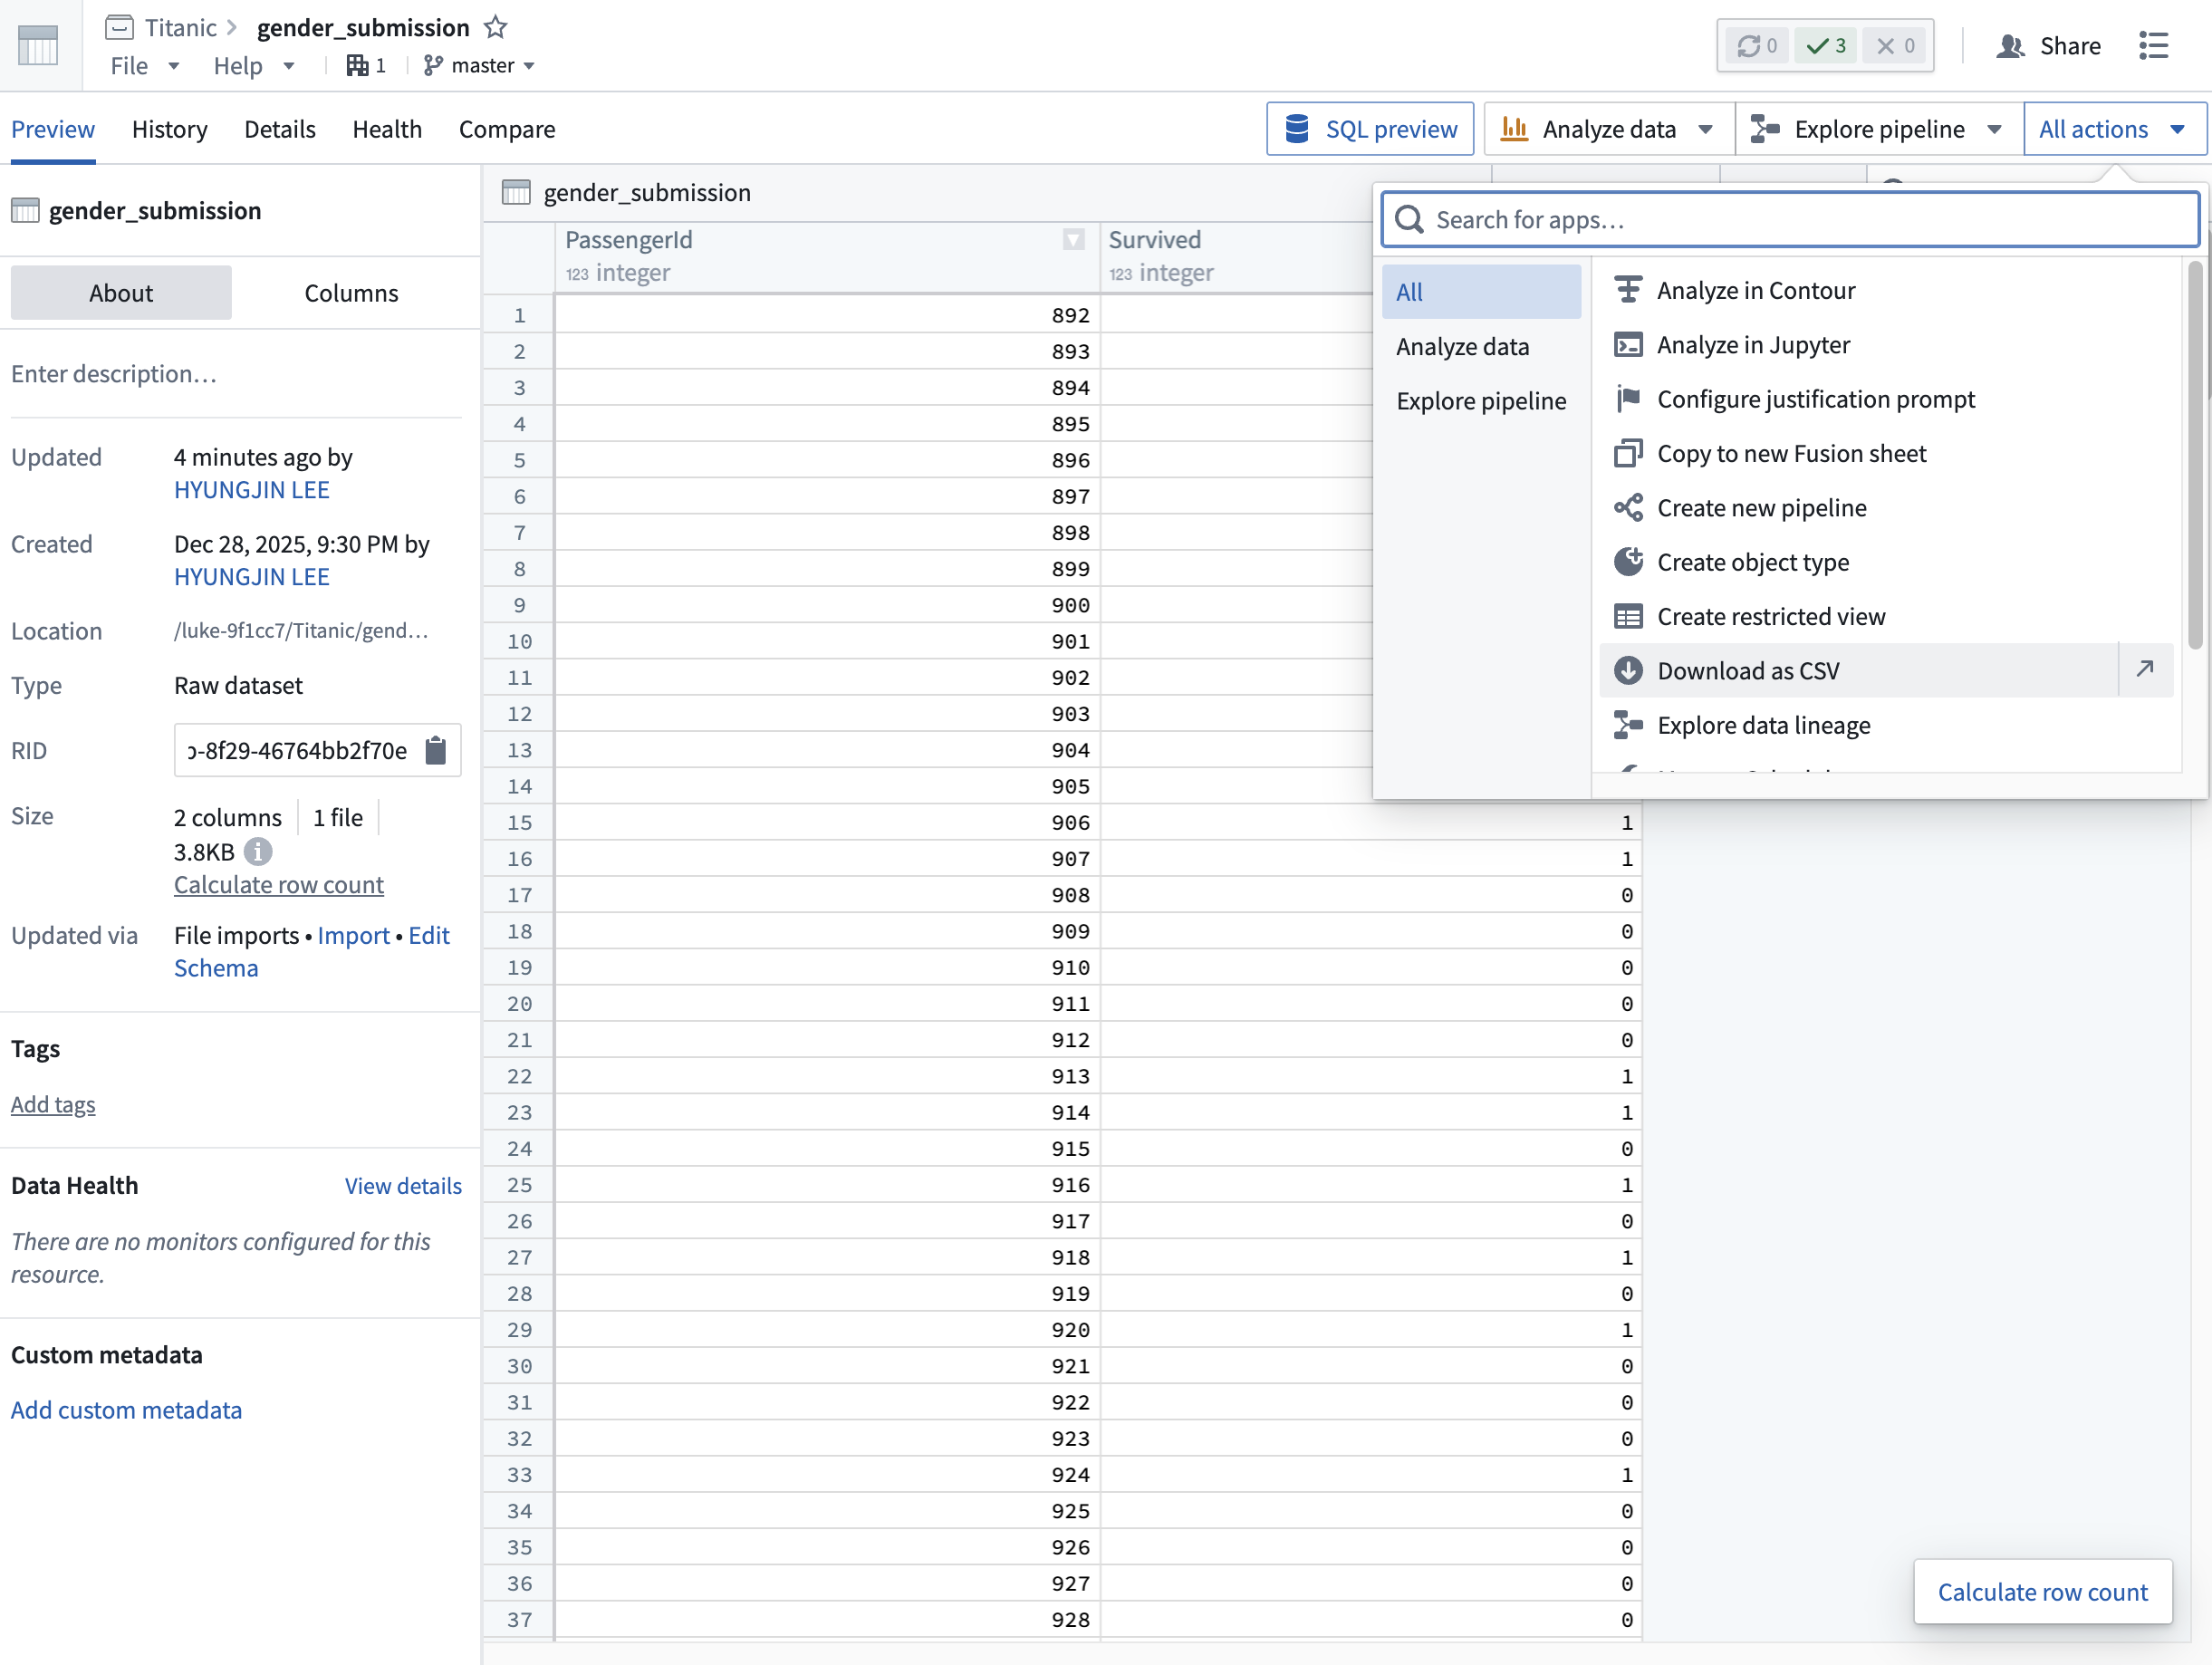Click Calculate row count link in sidebar
Screen dimensions: 2212x1665
coord(278,885)
